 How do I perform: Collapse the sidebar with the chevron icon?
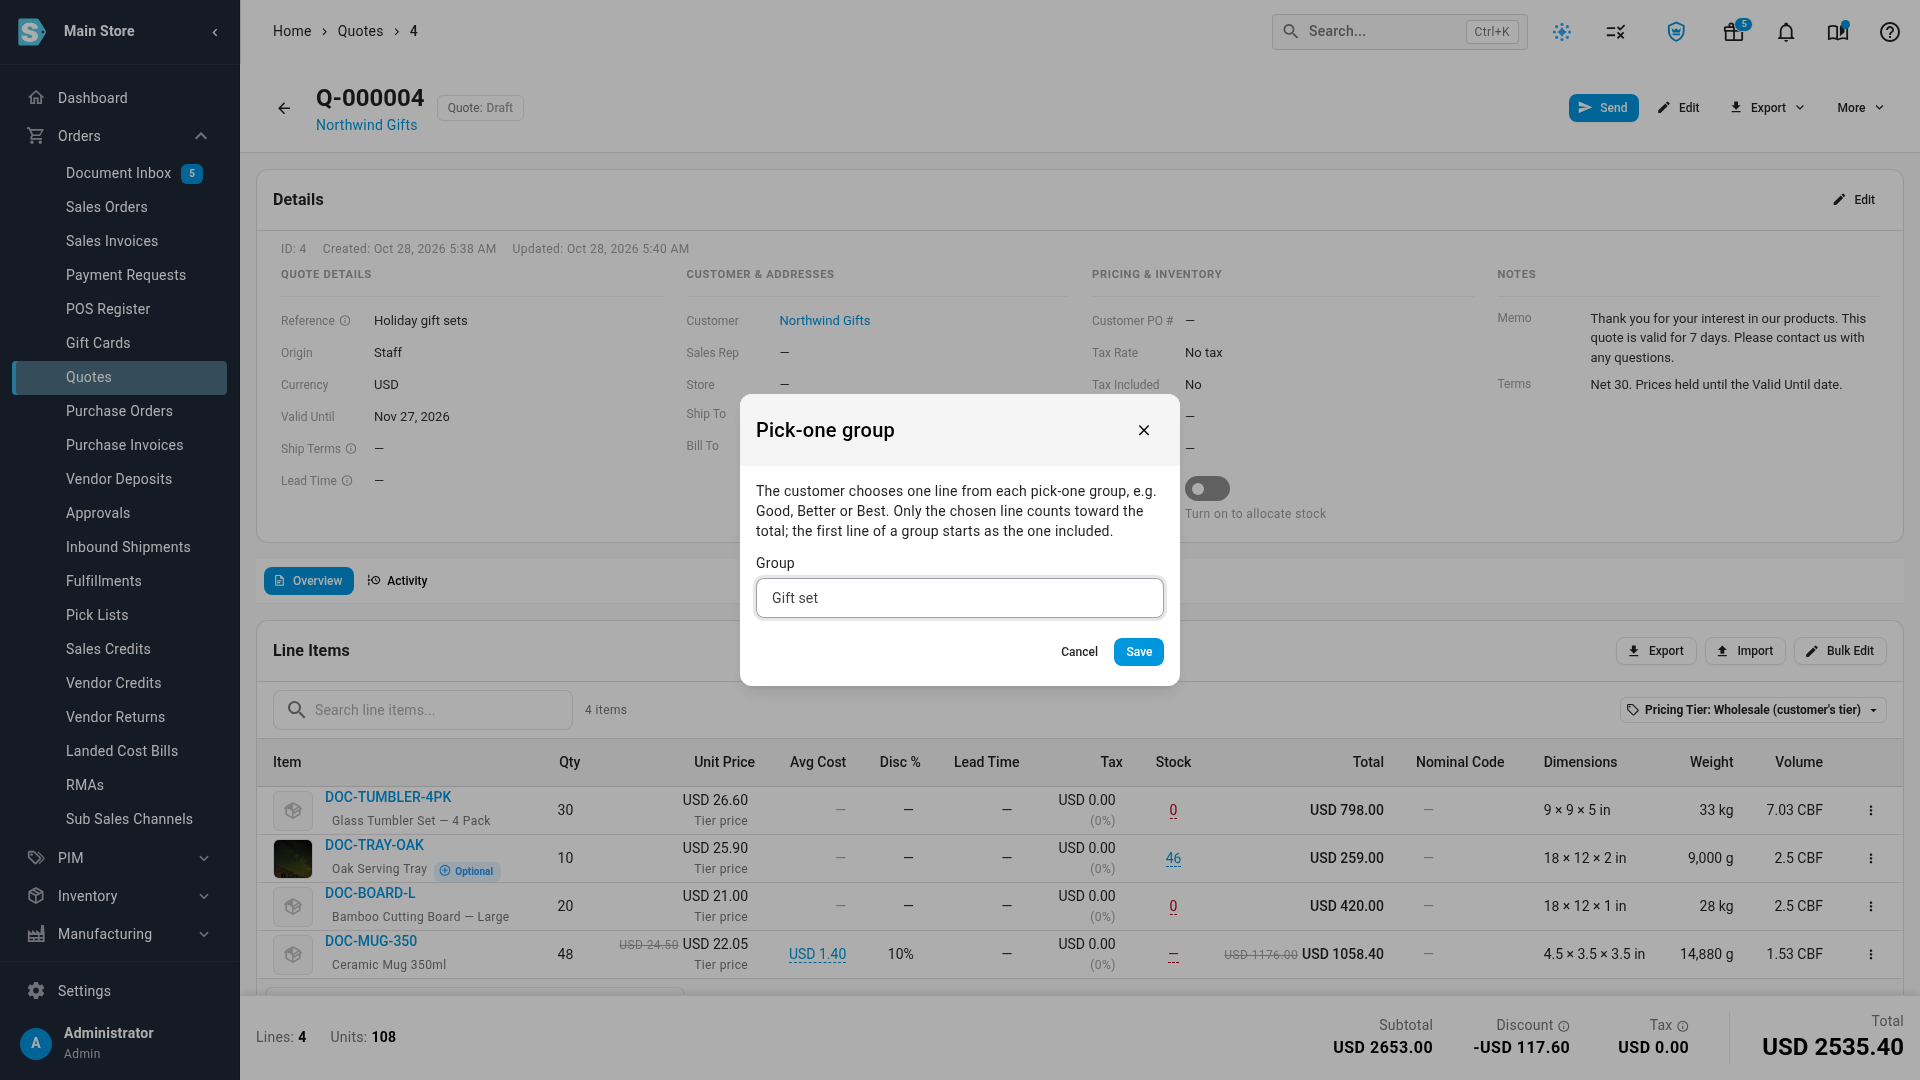click(x=215, y=32)
